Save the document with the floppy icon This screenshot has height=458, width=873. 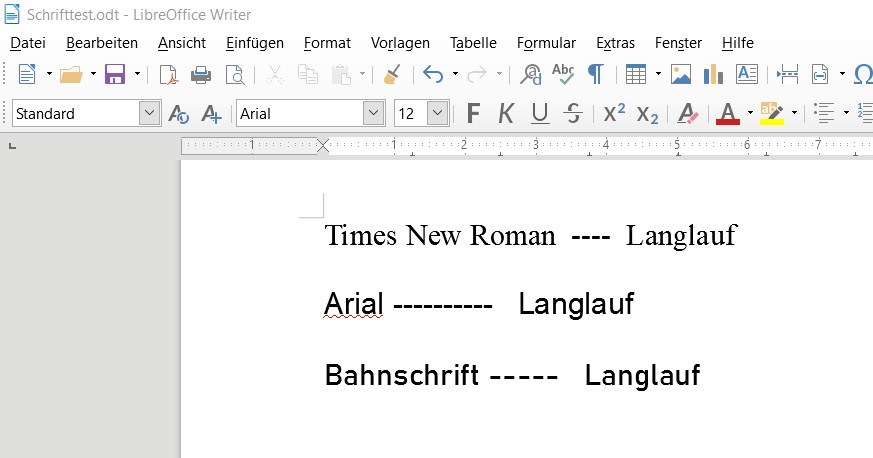[x=115, y=74]
